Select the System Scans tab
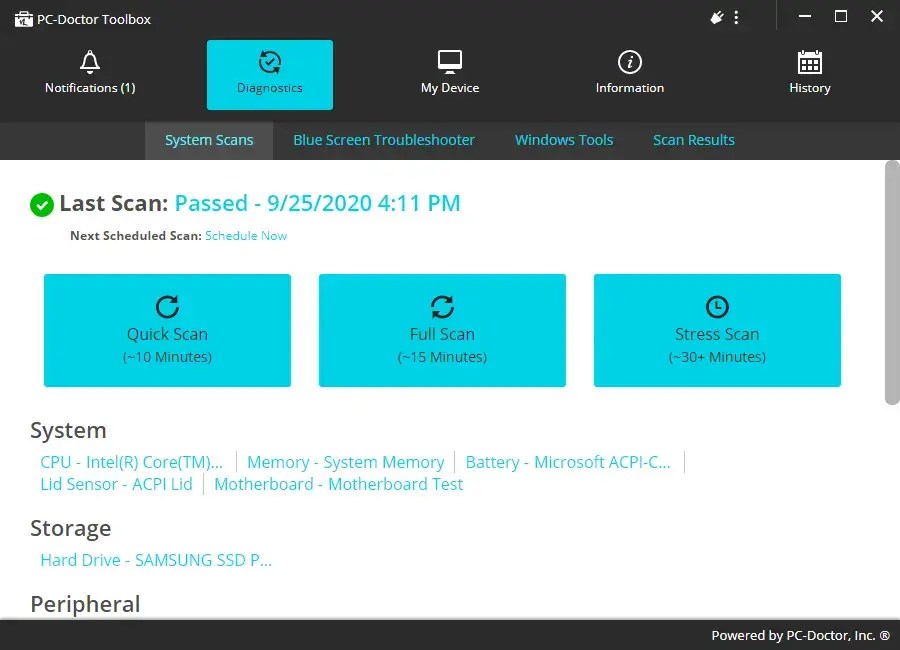 (209, 140)
